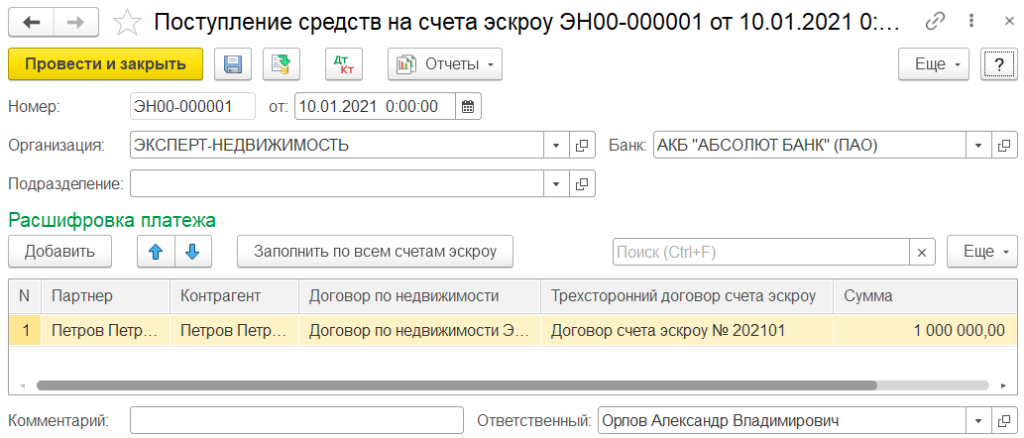
Task: Add document to favorites star
Action: tap(127, 21)
